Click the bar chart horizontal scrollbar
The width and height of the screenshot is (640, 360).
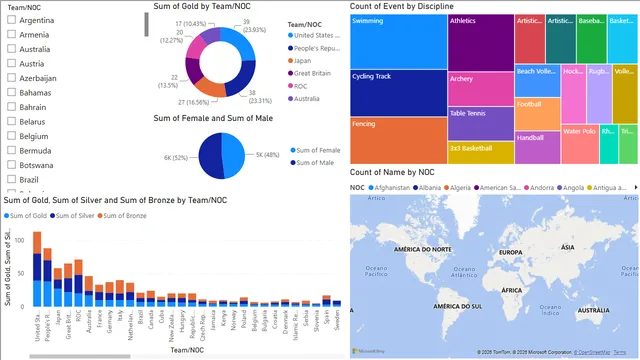80,356
